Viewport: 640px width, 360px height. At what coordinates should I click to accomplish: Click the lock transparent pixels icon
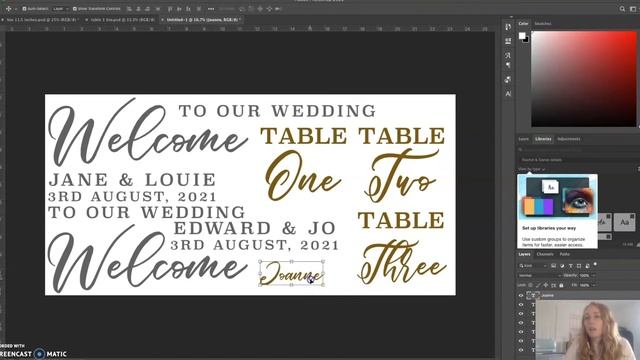coord(531,285)
